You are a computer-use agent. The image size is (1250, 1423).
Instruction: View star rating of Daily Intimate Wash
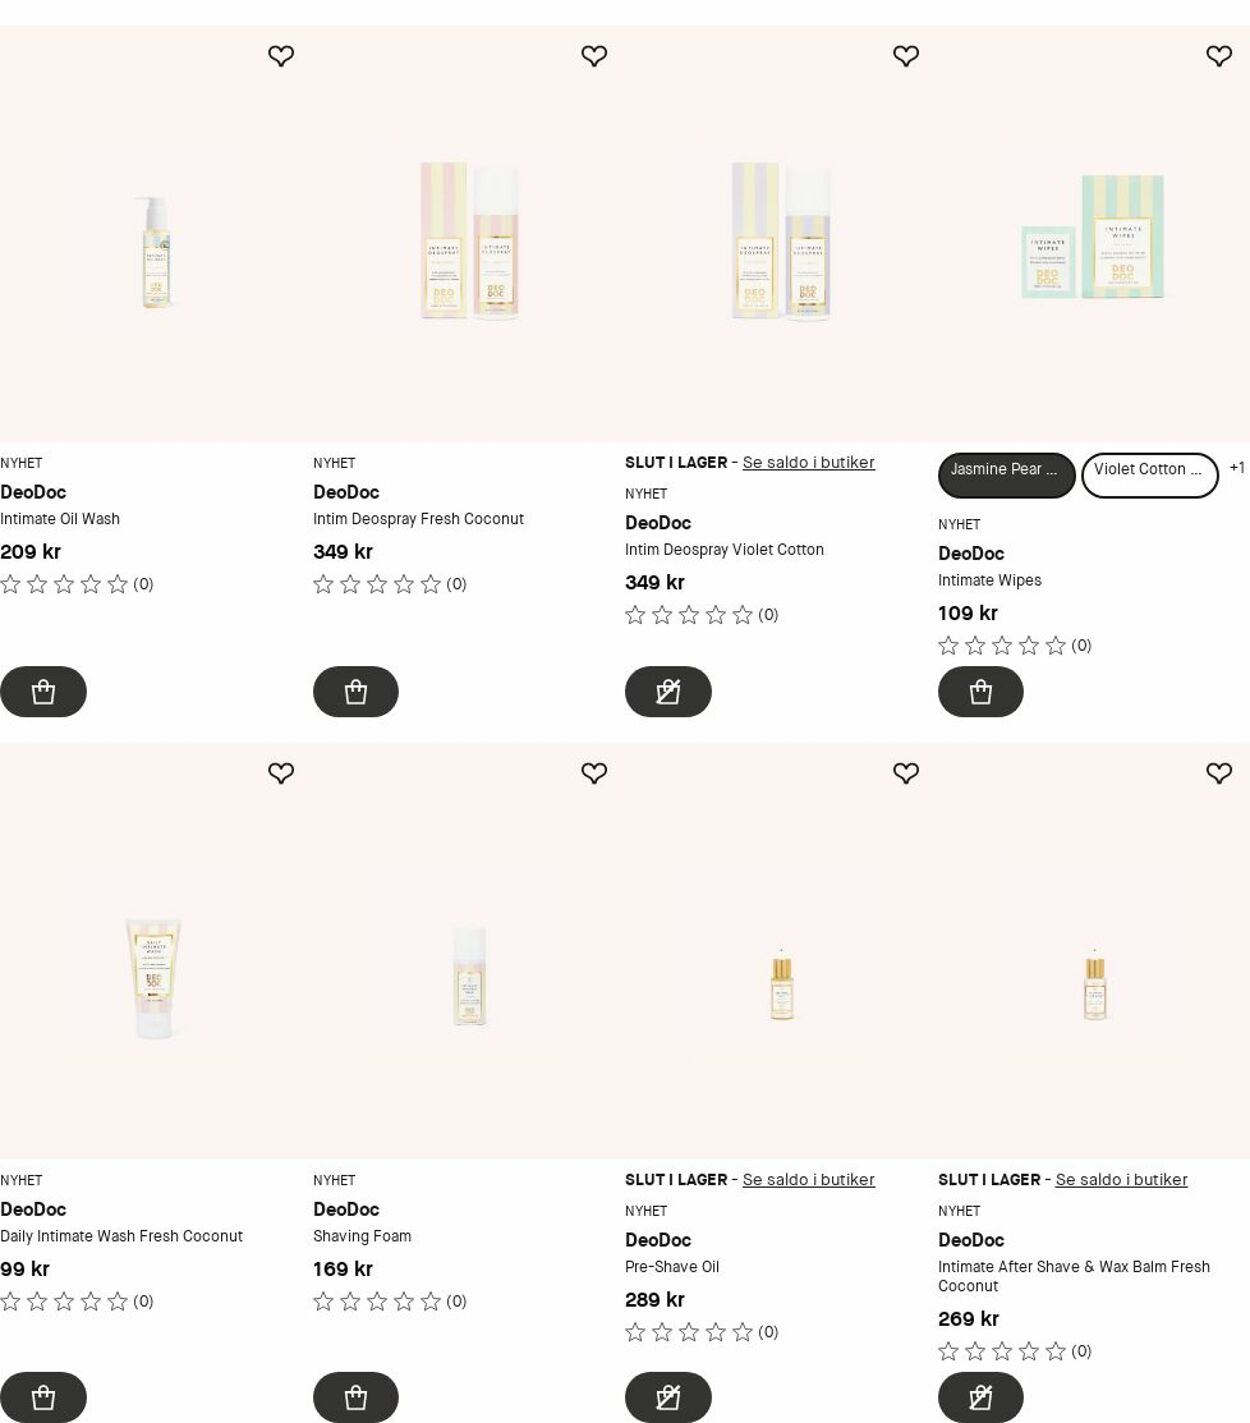pos(77,1301)
